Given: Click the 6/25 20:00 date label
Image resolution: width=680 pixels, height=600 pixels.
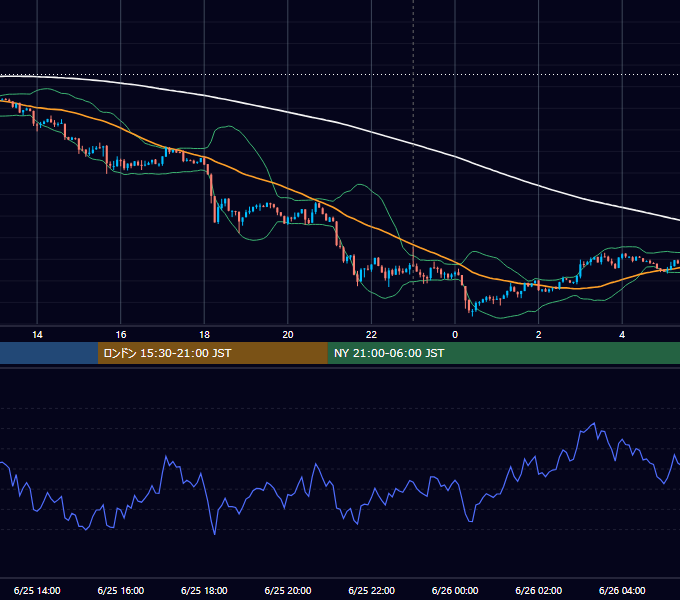Looking at the screenshot, I should 288,590.
